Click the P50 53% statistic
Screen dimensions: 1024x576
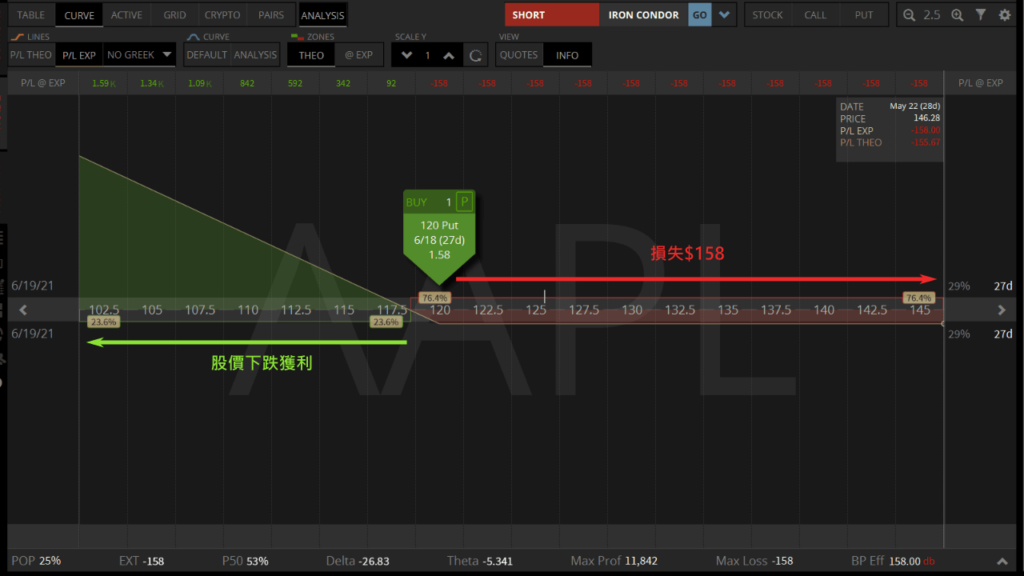(x=245, y=560)
